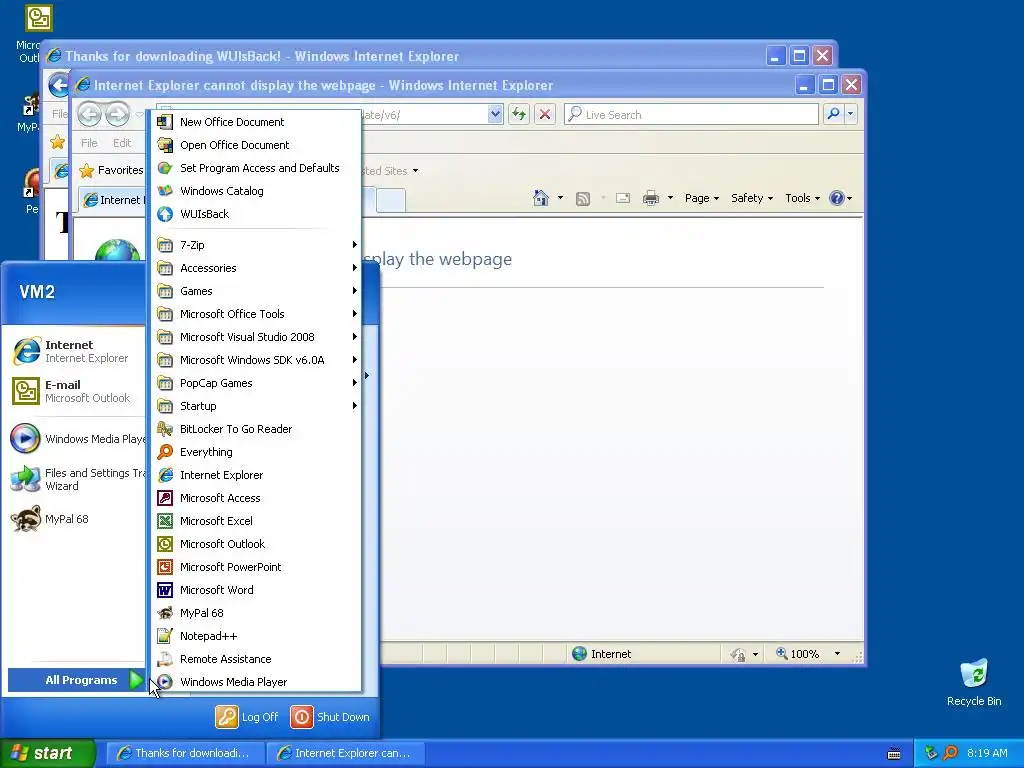Click the empty new tab button
The height and width of the screenshot is (768, 1024).
pos(391,200)
